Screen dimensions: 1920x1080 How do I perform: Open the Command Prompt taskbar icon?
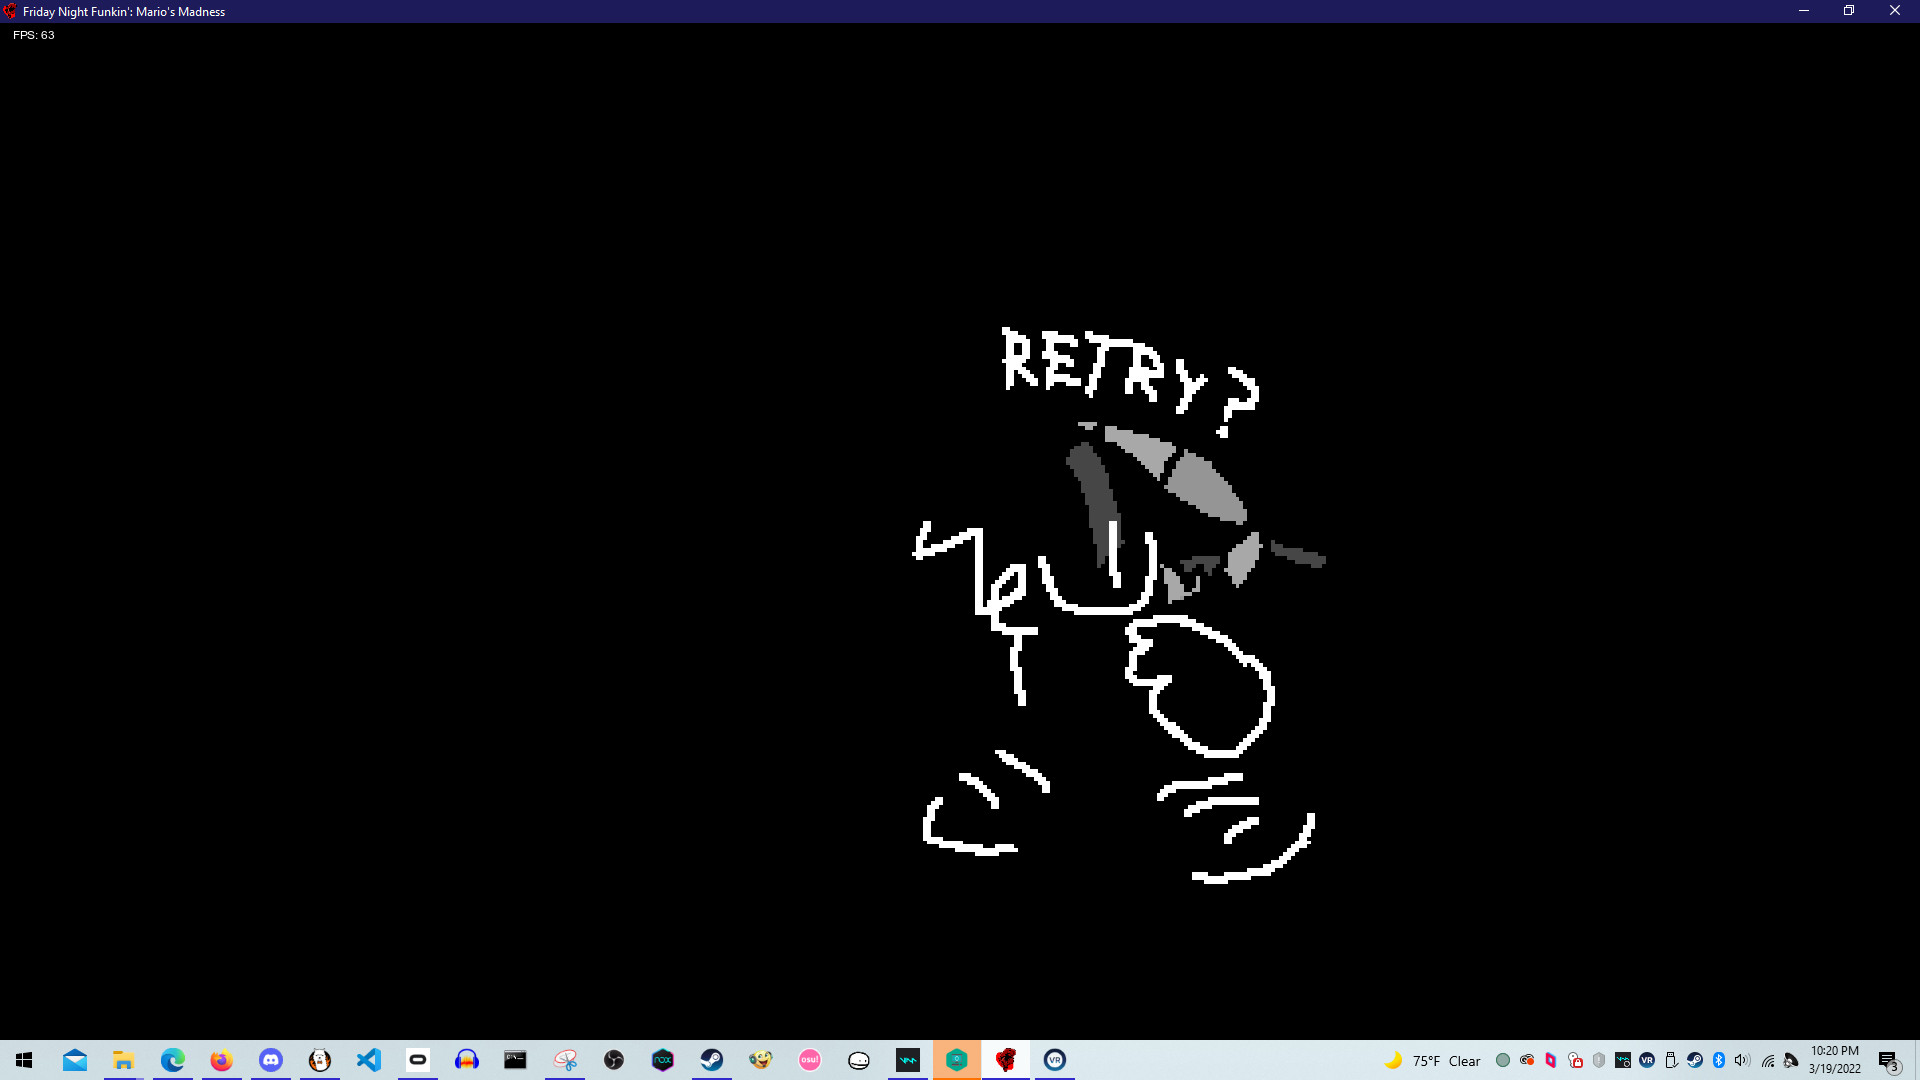point(515,1060)
